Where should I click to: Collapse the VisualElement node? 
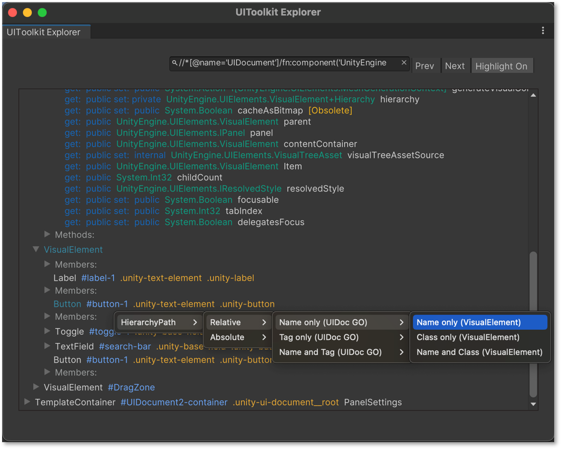pos(36,249)
